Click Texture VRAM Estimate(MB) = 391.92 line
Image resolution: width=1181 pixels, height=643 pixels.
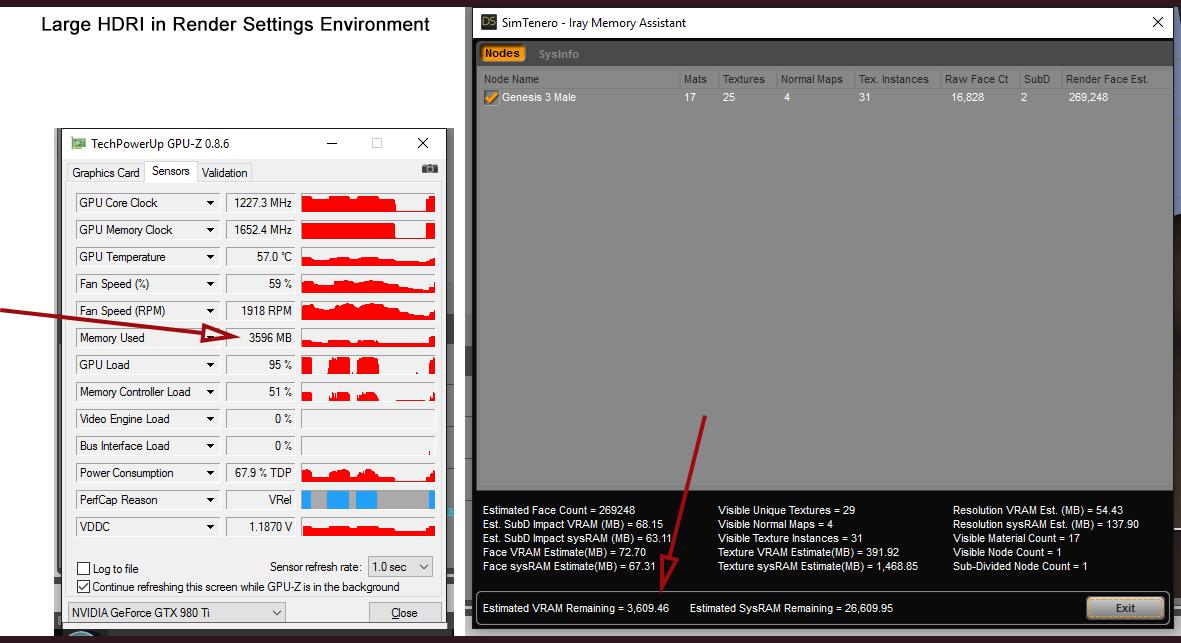pos(808,552)
